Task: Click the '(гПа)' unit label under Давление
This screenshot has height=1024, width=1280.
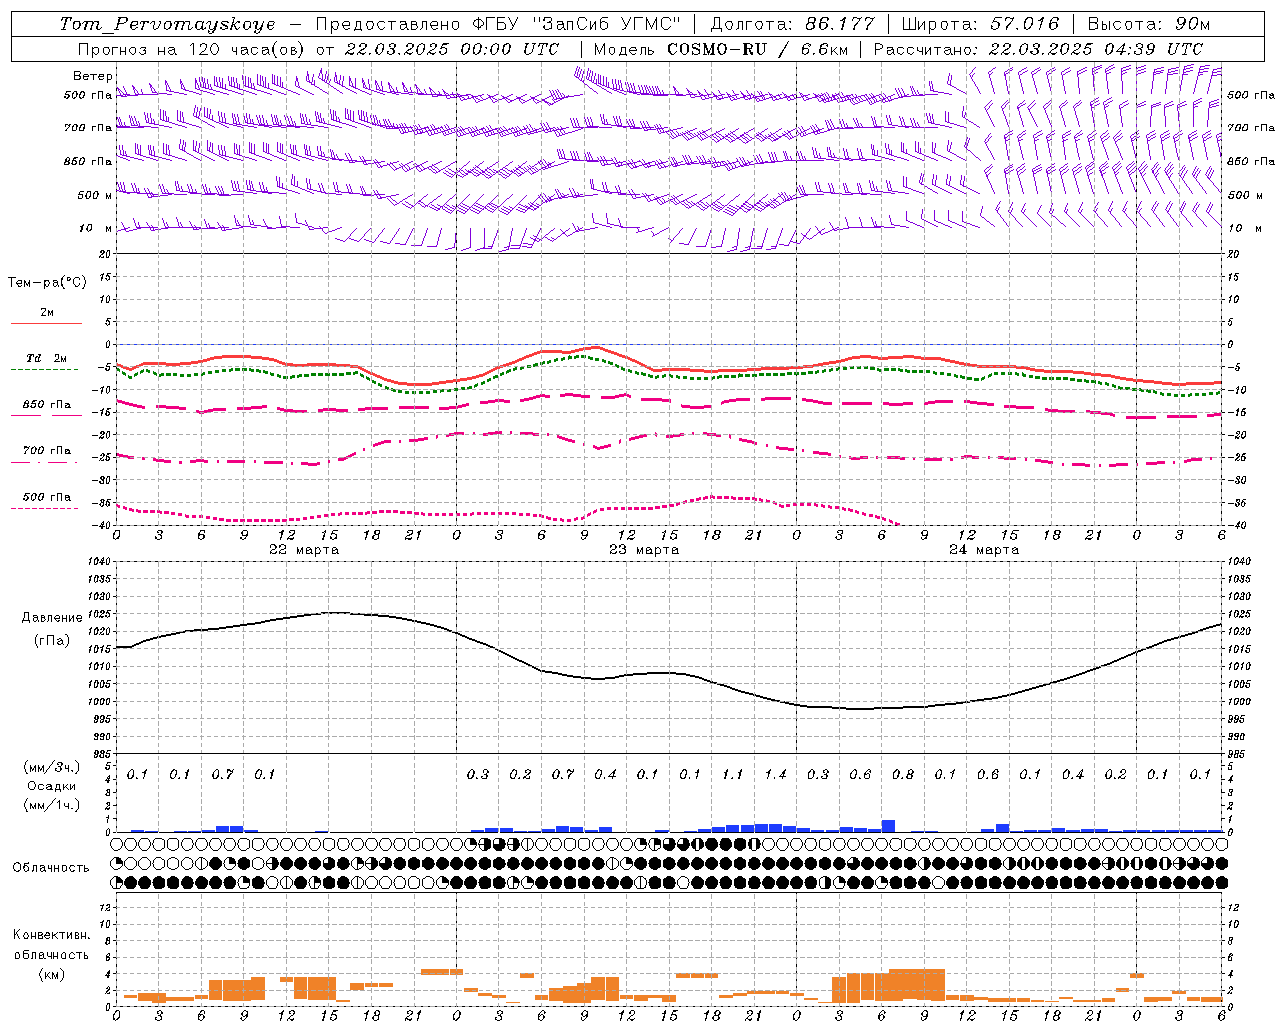Action: pyautogui.click(x=52, y=641)
